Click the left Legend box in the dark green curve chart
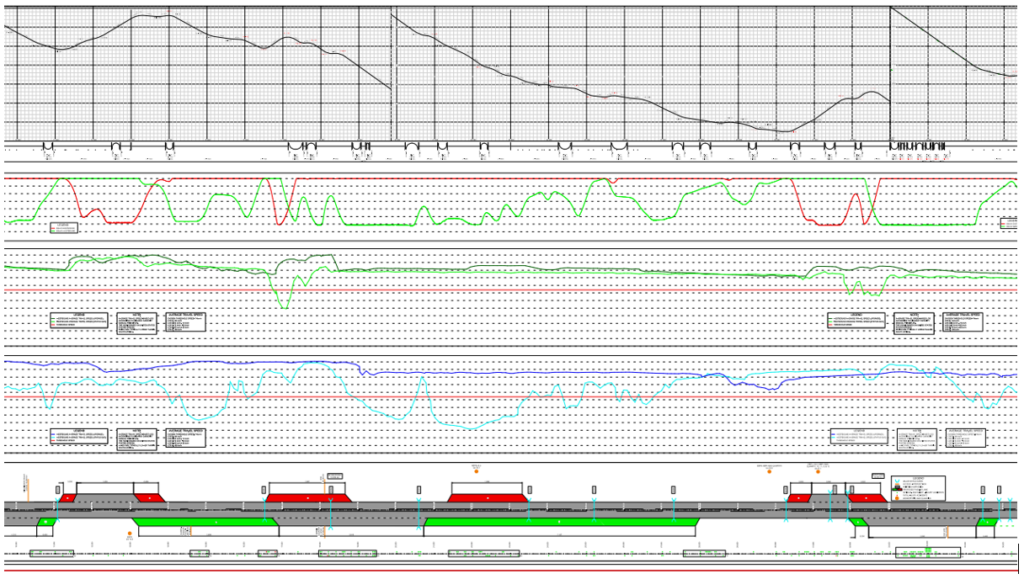This screenshot has width=1024, height=579. pyautogui.click(x=78, y=321)
